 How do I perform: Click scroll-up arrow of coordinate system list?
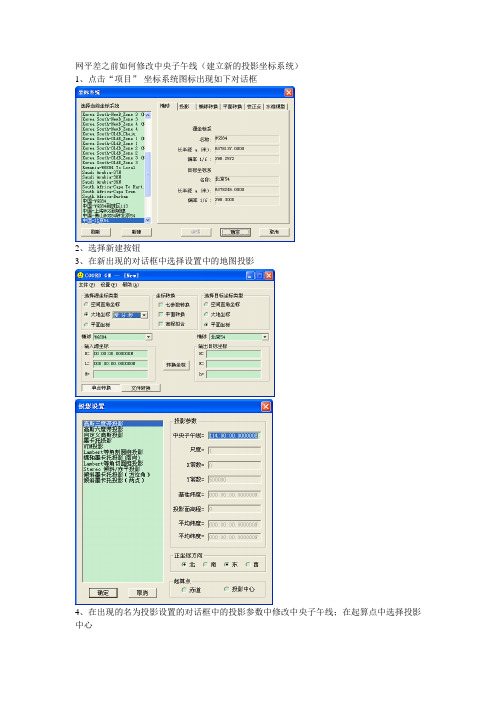(x=148, y=115)
